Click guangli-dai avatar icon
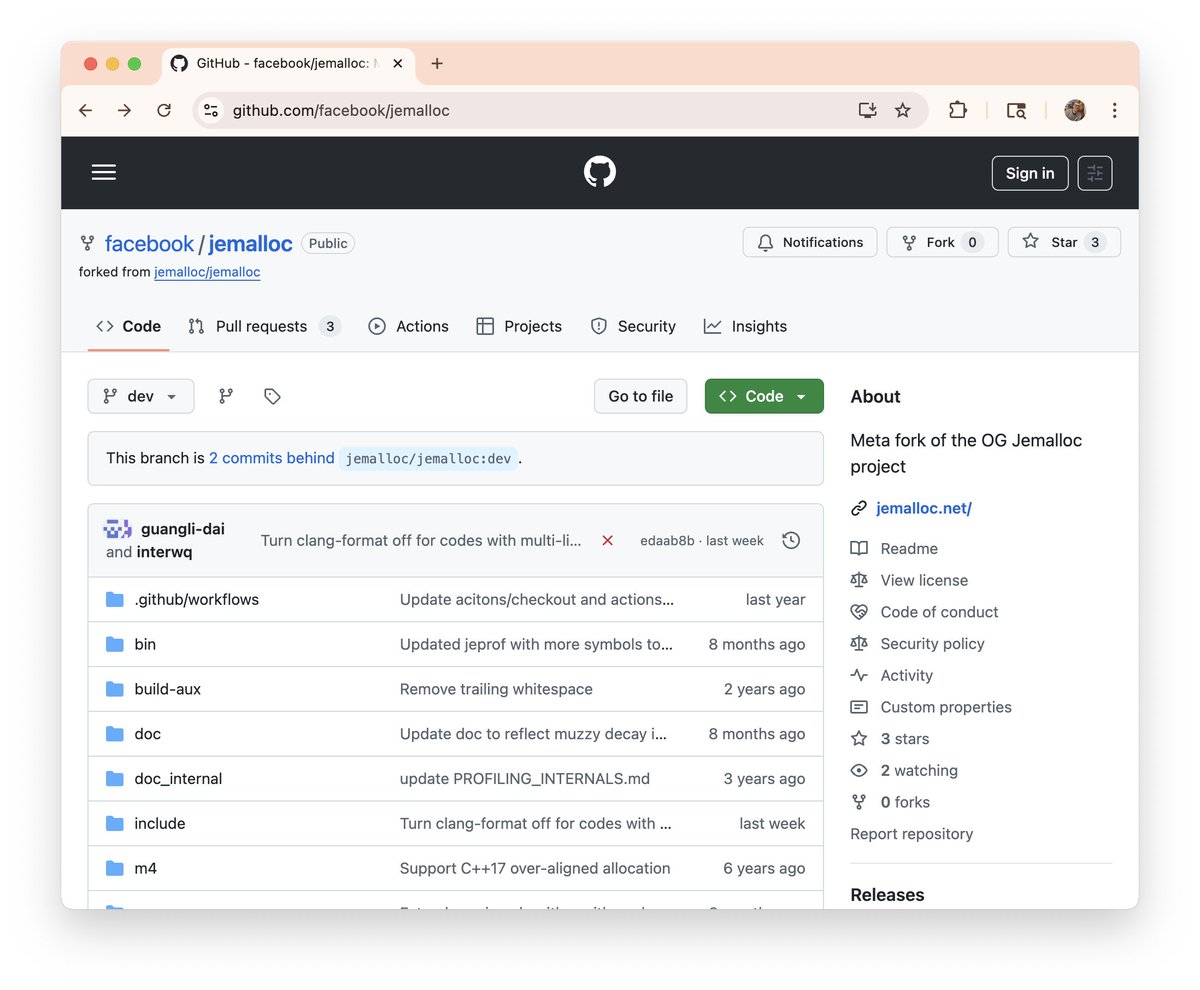1200x990 pixels. 118,529
